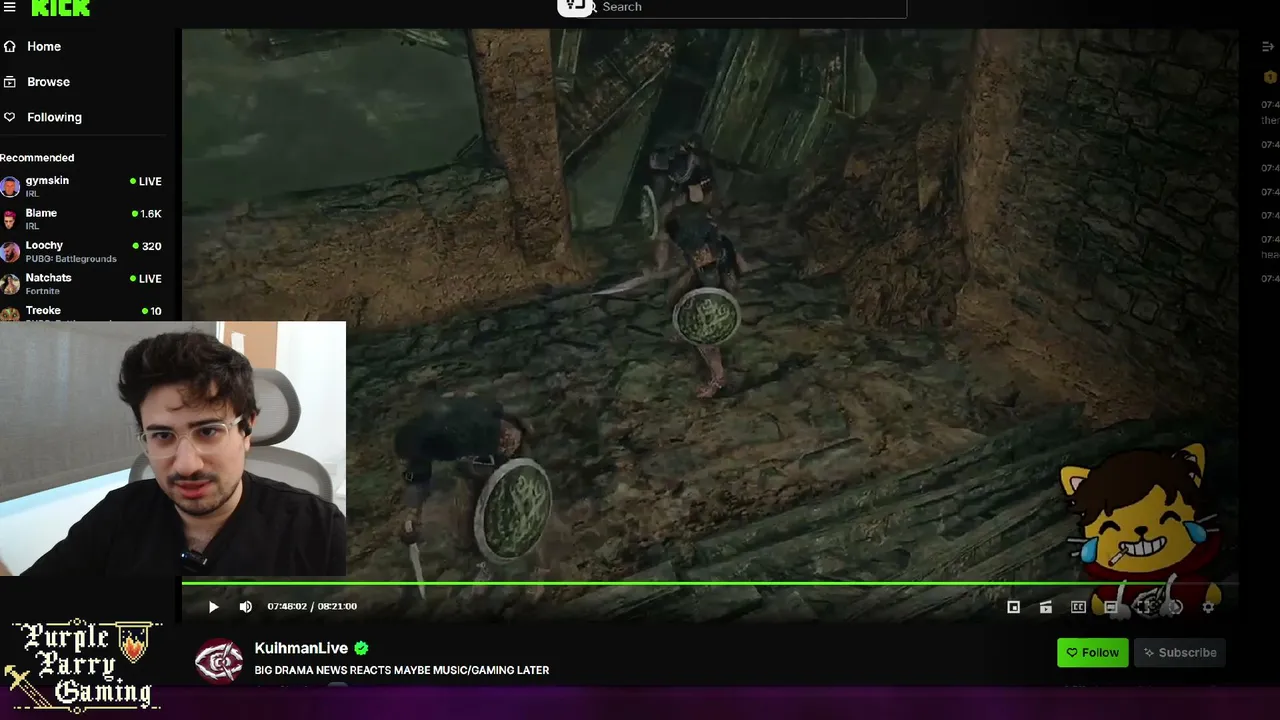This screenshot has width=1280, height=720.
Task: Click the Following heart icon
Action: point(10,117)
